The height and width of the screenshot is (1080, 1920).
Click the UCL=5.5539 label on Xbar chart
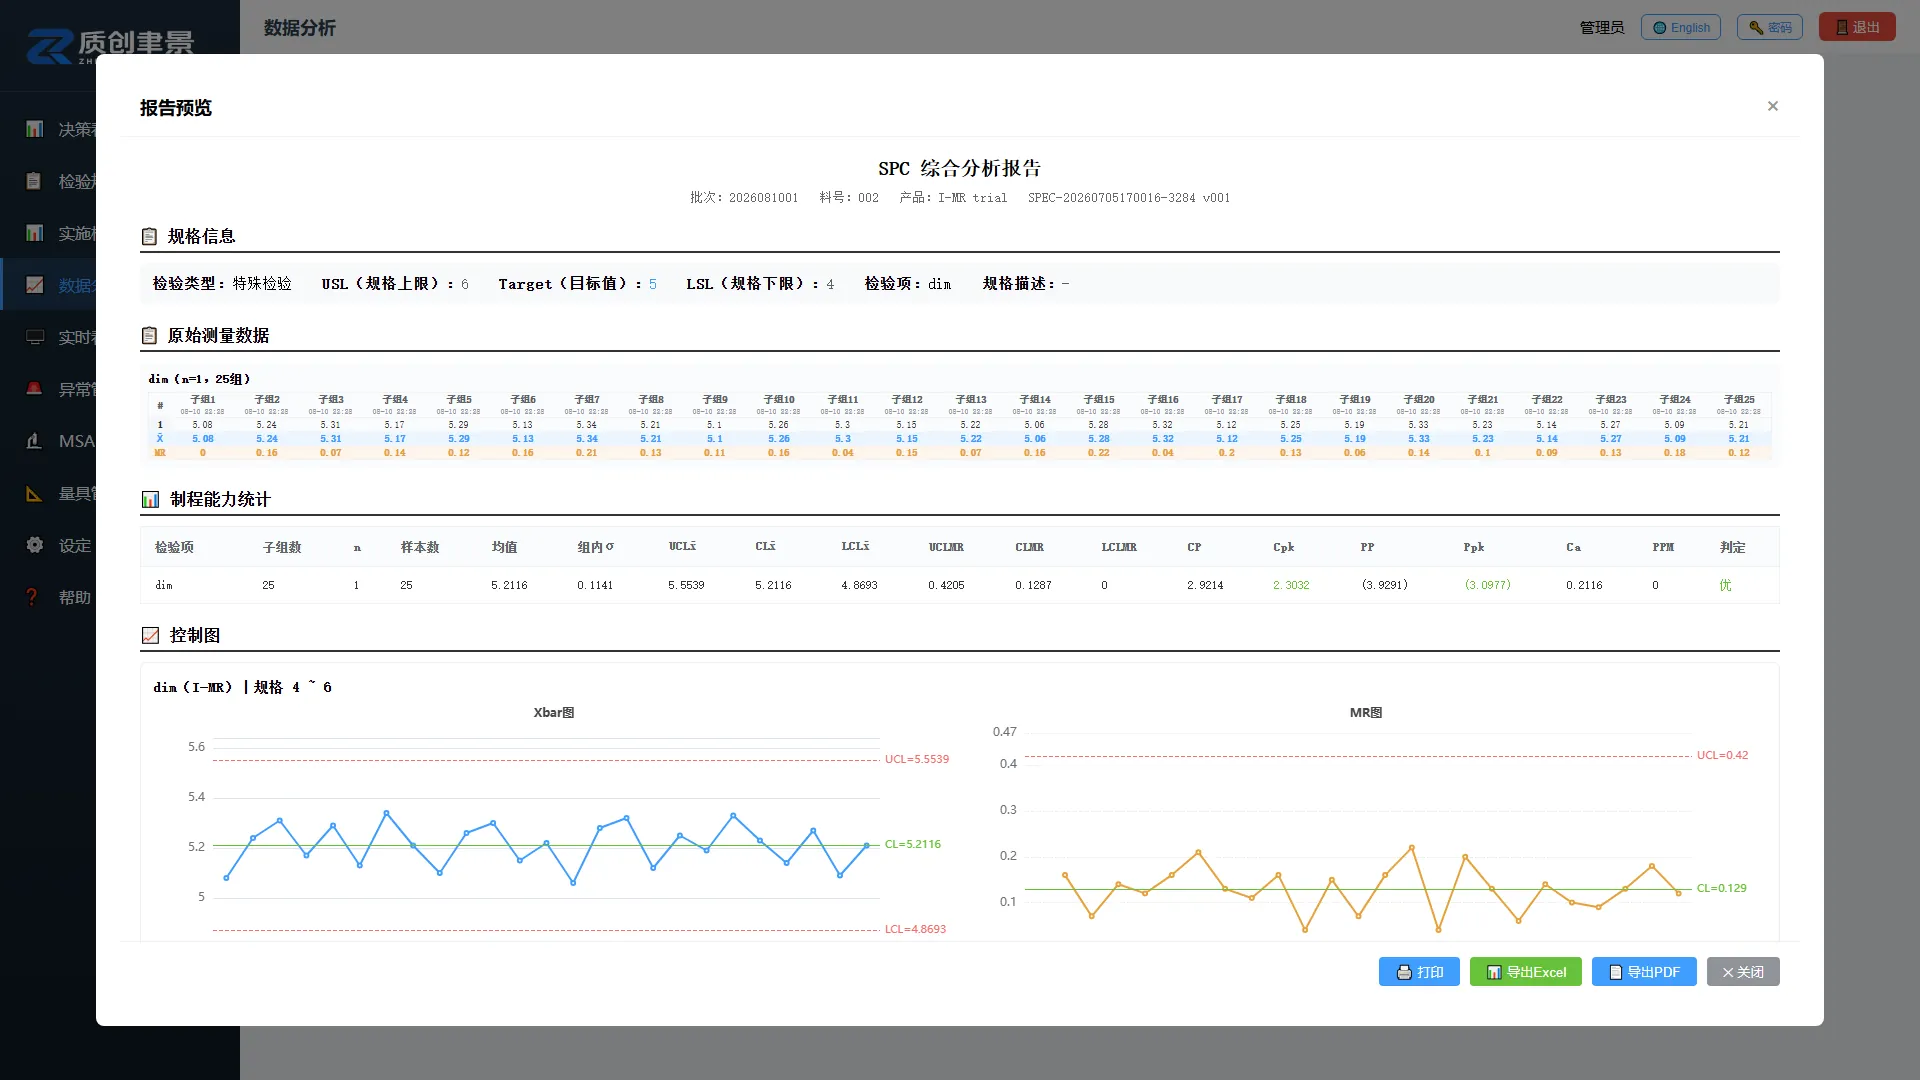click(917, 759)
